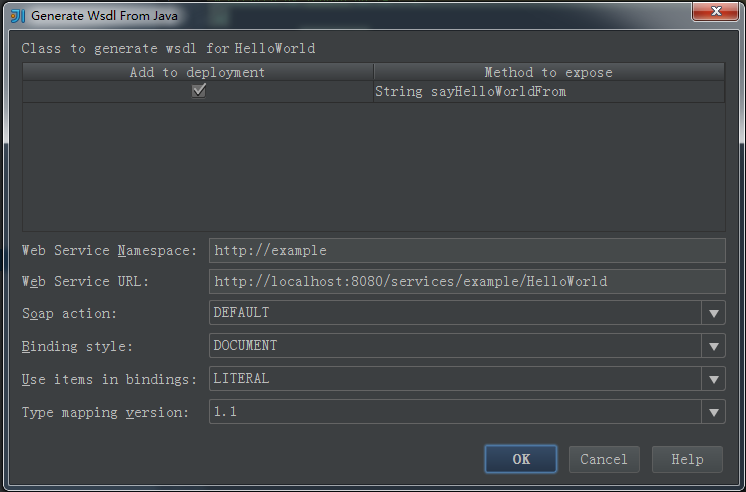This screenshot has width=746, height=492.
Task: Click the IntelliJ icon in title bar
Action: 18,16
